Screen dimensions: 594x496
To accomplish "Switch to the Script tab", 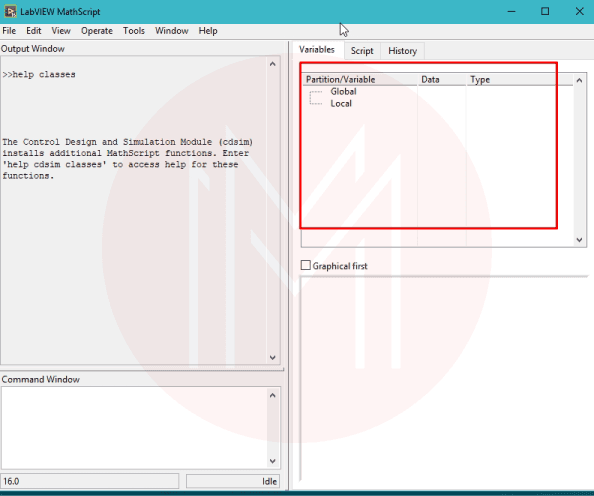I will click(x=362, y=51).
